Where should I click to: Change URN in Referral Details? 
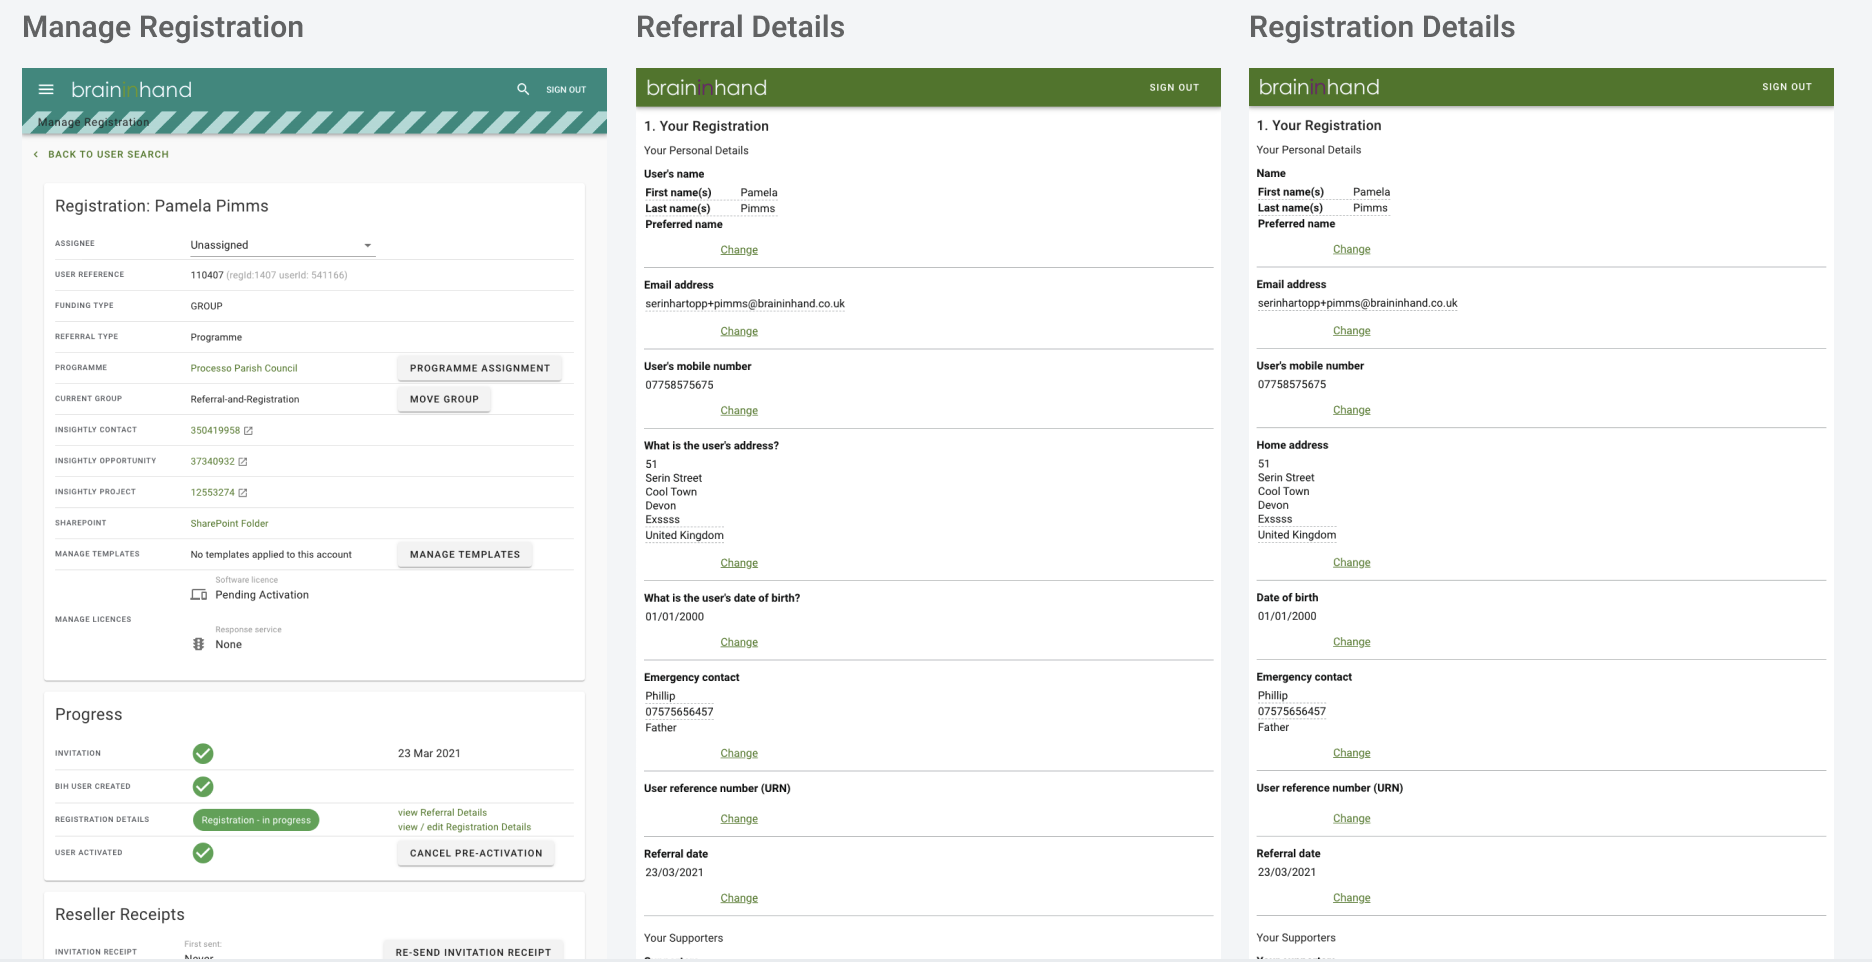coord(739,819)
